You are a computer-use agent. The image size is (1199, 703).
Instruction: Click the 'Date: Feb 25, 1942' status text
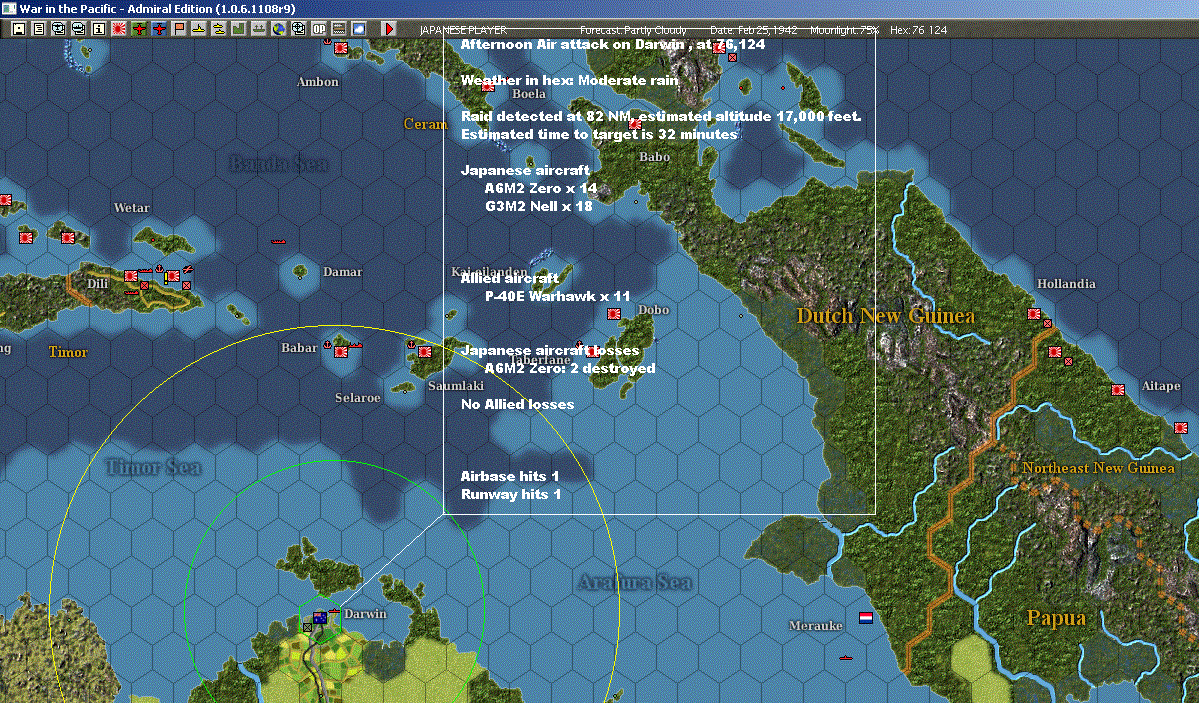click(x=753, y=30)
